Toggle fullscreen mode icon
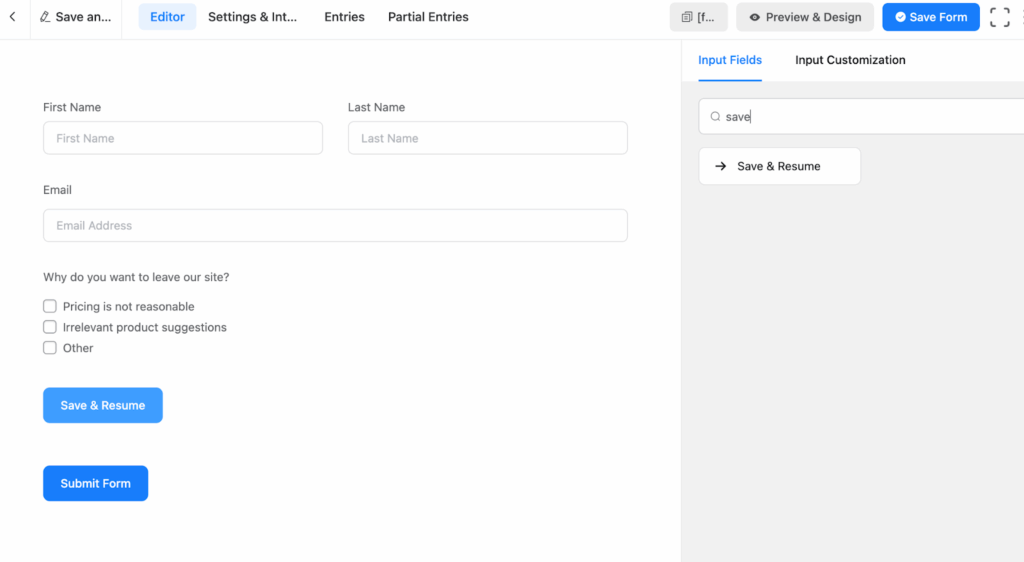Screen dimensions: 1024x562 999,17
